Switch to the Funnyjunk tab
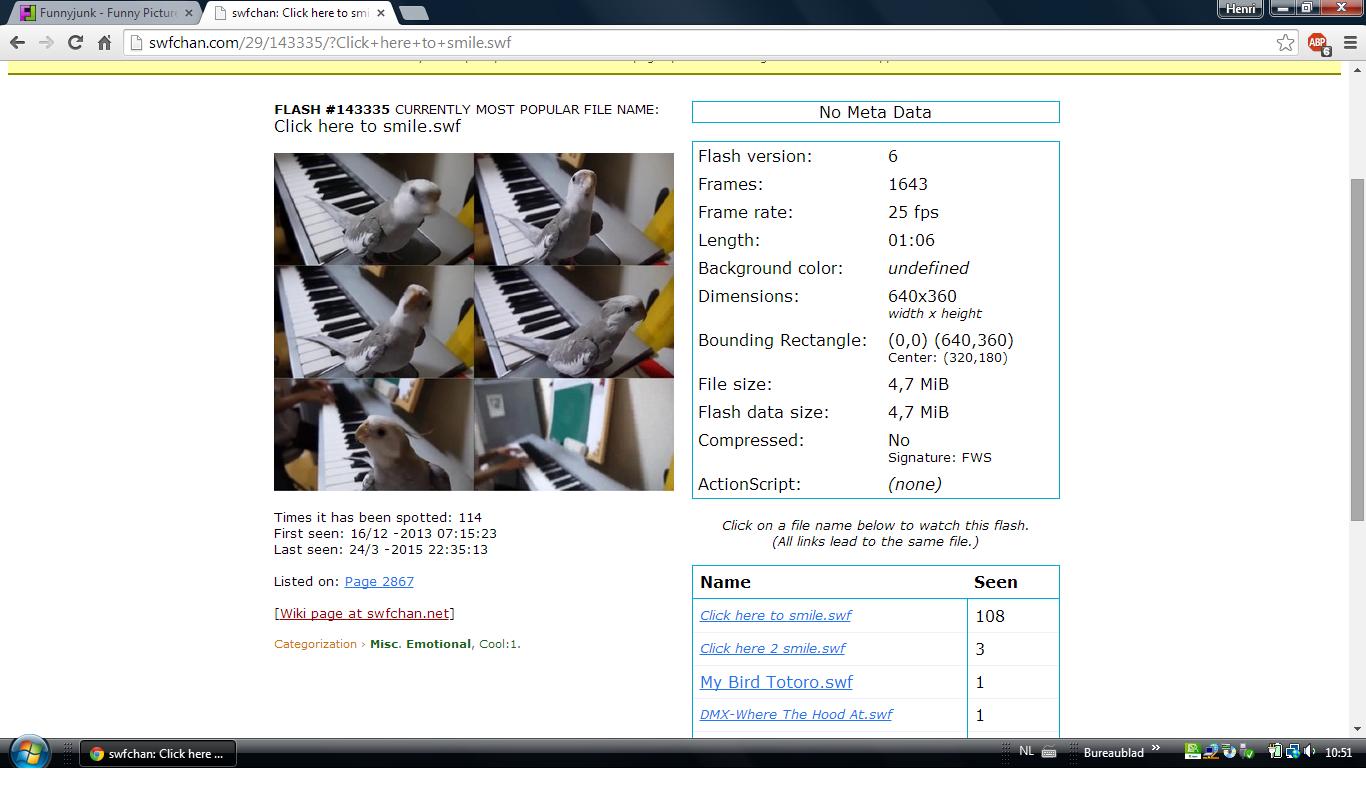Image resolution: width=1366 pixels, height=803 pixels. (x=106, y=13)
